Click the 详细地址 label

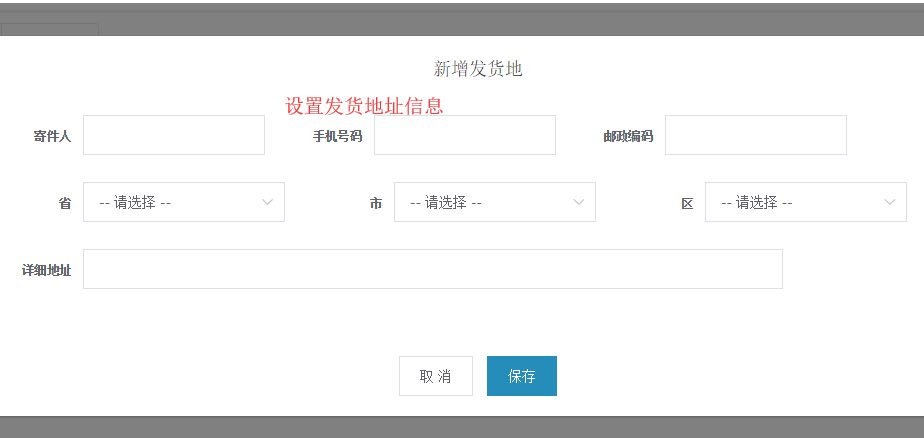coord(47,271)
